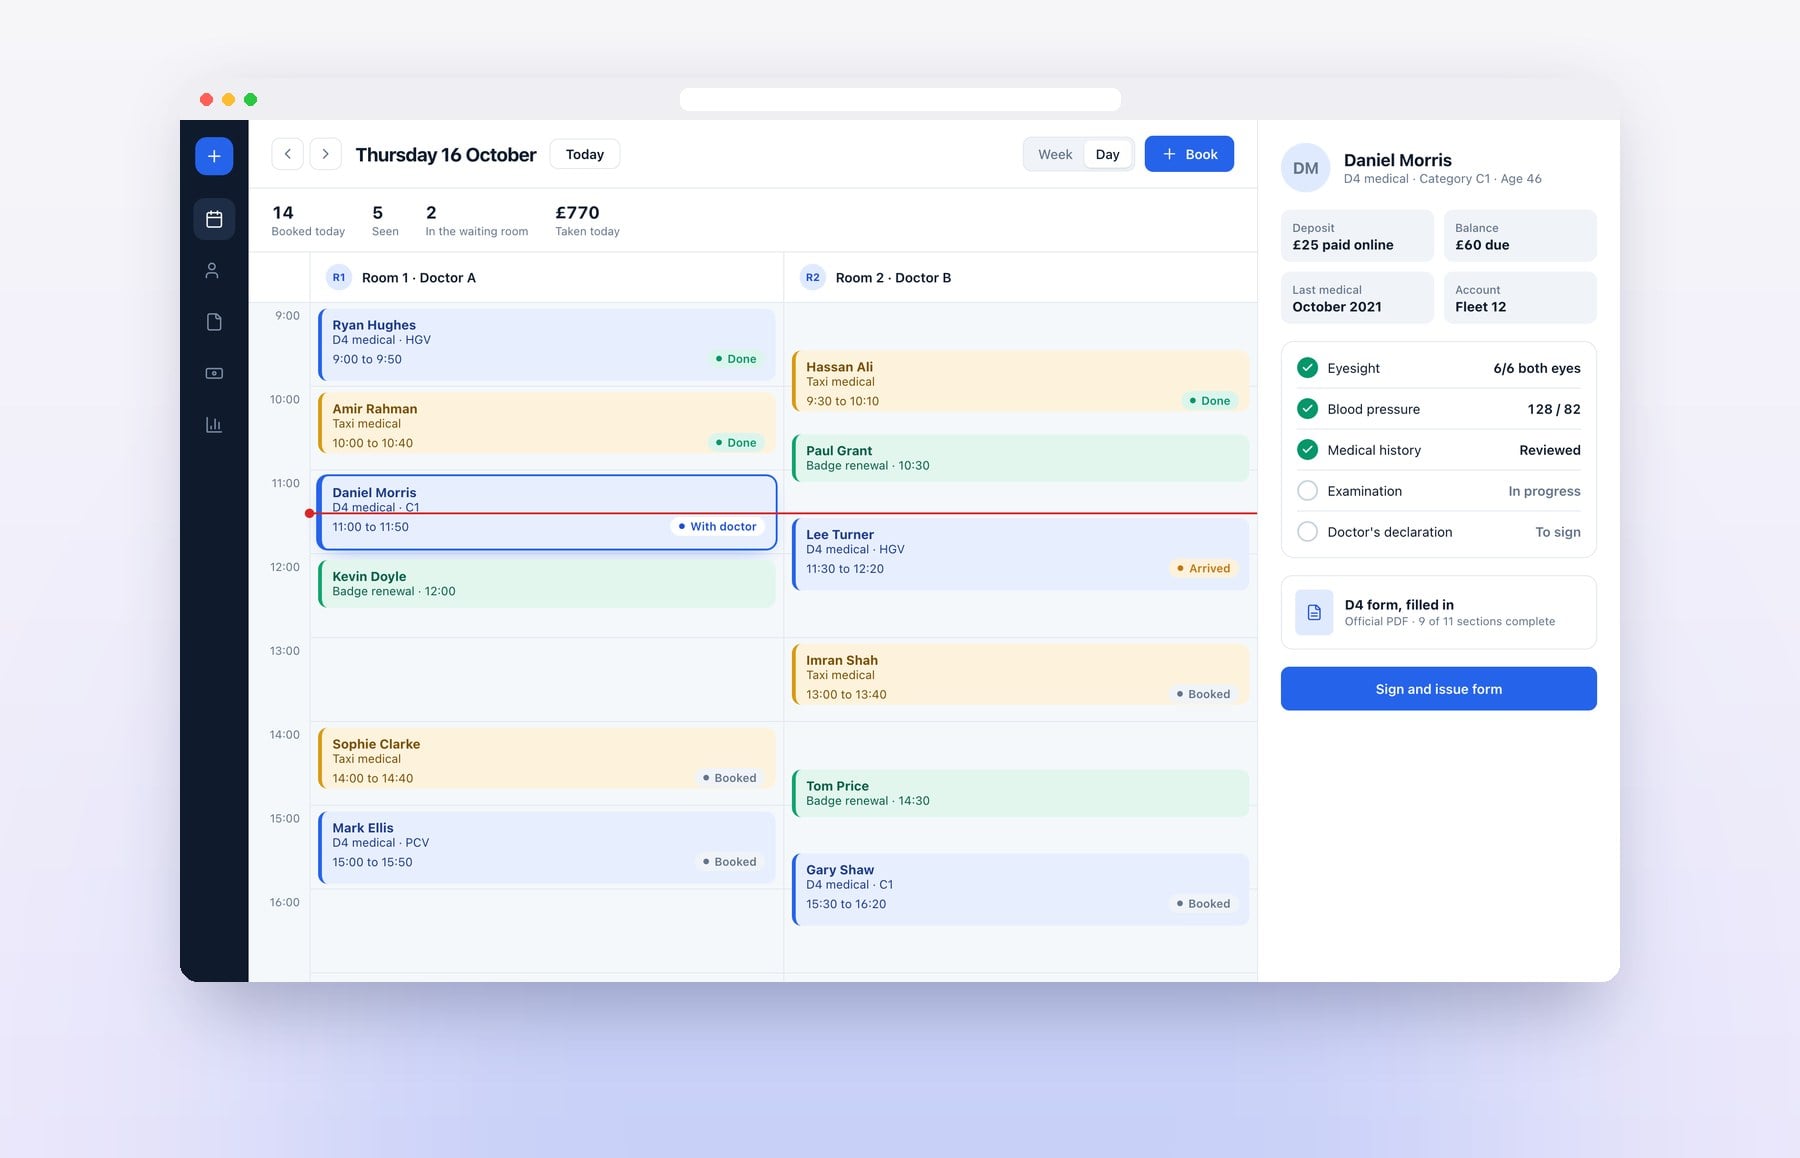Open Paul Grant badge renewal appointment

click(1021, 458)
